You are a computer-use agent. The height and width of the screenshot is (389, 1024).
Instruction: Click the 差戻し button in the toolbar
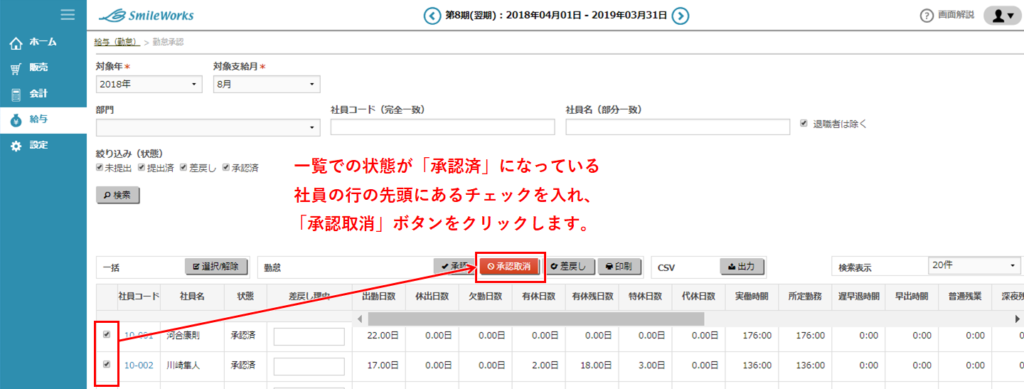pos(569,266)
